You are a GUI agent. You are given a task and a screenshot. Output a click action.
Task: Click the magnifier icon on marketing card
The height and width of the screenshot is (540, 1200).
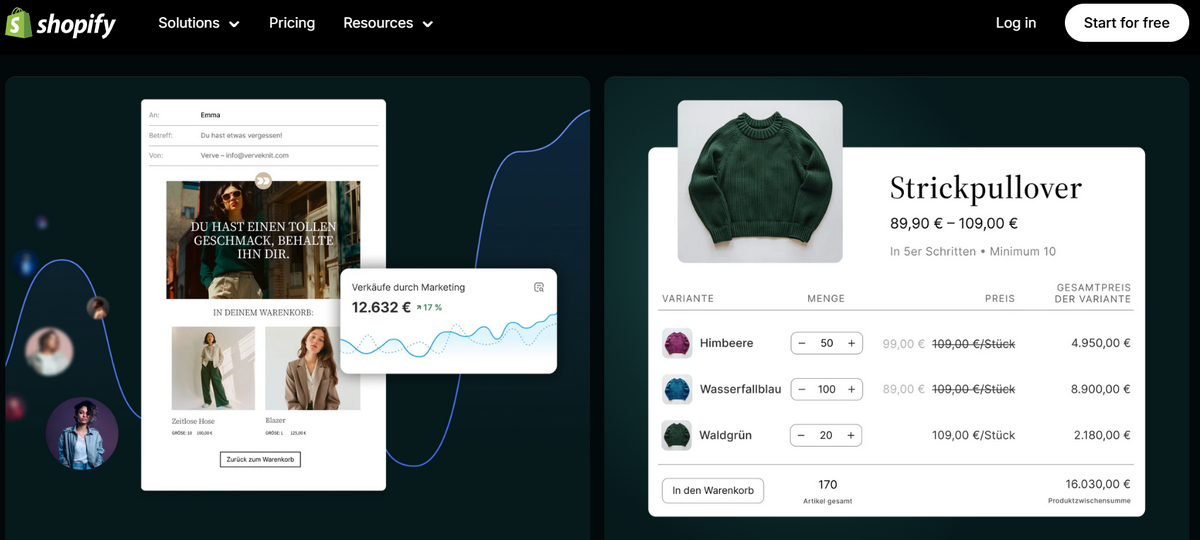[x=539, y=287]
